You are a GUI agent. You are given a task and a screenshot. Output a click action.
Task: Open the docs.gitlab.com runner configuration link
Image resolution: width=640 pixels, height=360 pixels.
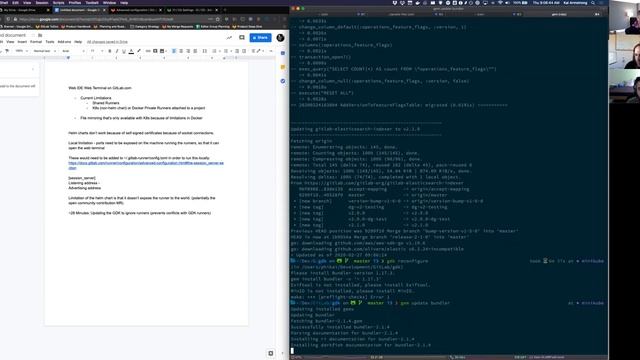click(x=146, y=165)
